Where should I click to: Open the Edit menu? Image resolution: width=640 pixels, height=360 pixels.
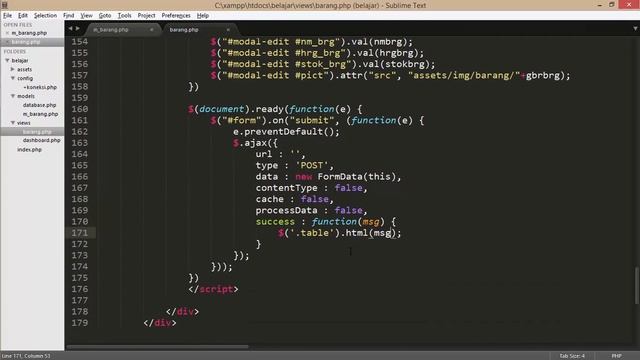click(23, 16)
